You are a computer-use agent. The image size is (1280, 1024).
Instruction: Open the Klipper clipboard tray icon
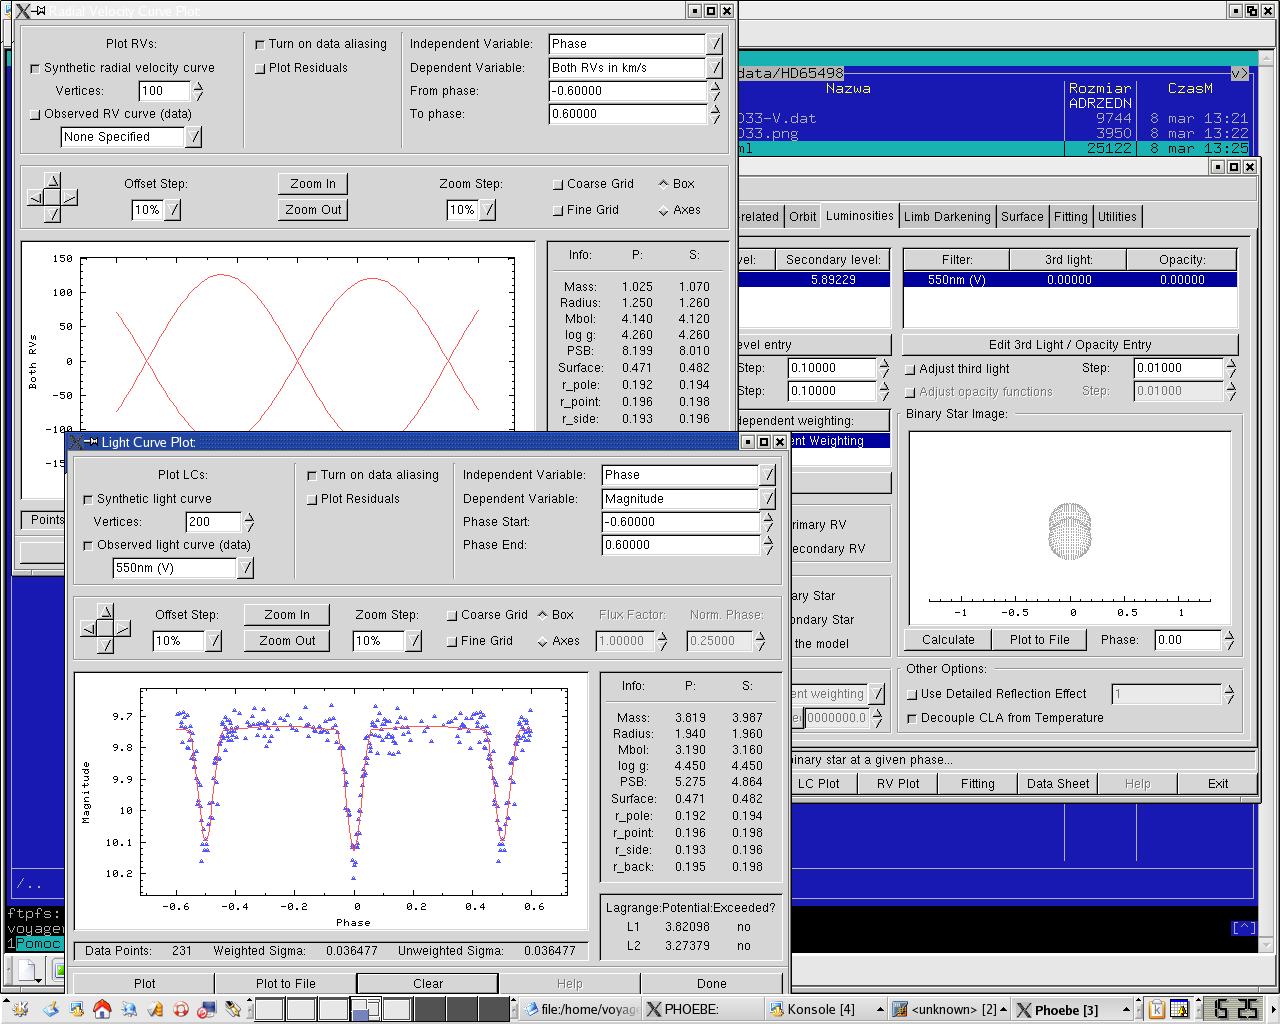click(x=1156, y=1009)
